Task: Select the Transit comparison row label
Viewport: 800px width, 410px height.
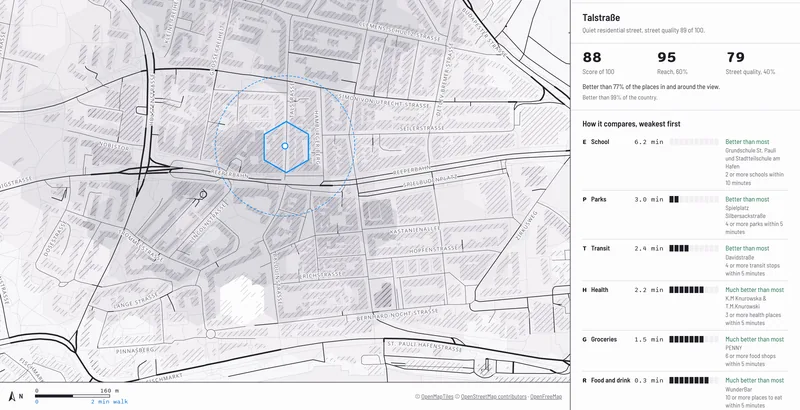Action: click(601, 248)
